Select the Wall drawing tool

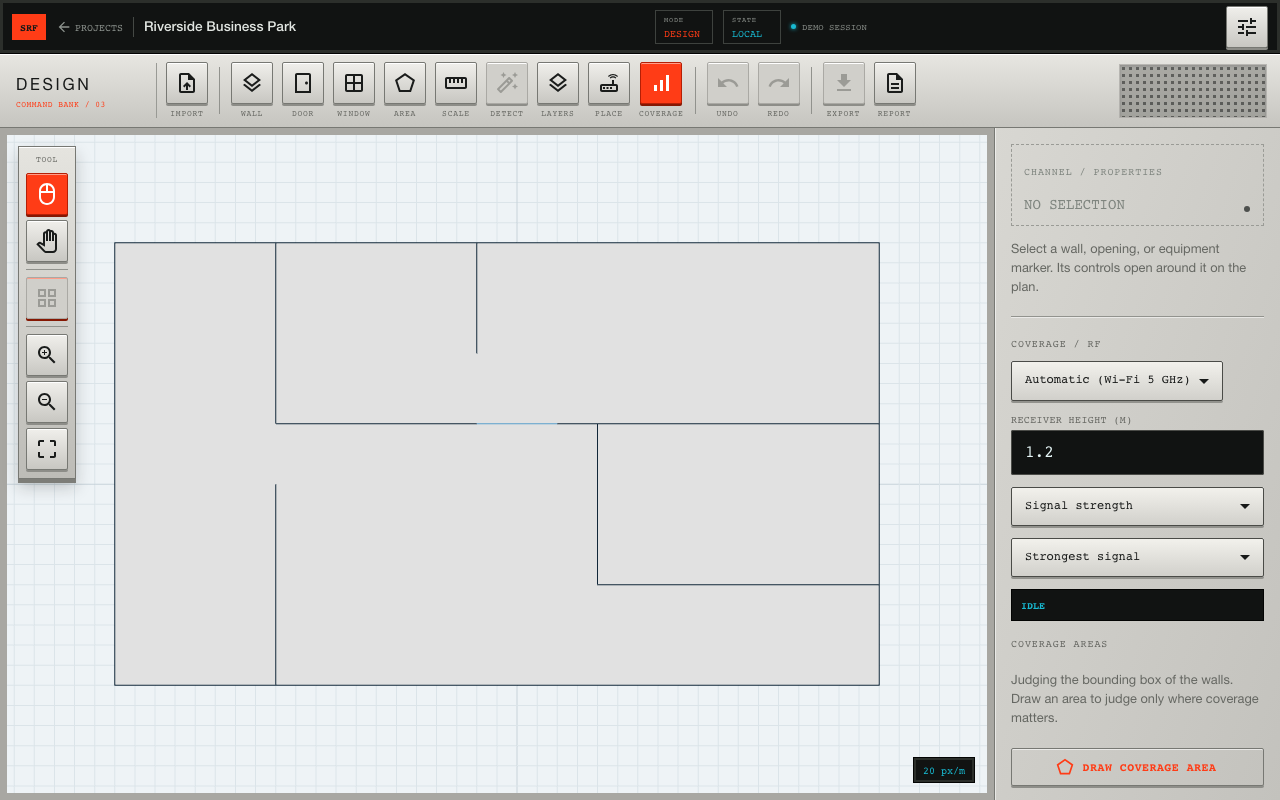pos(252,84)
